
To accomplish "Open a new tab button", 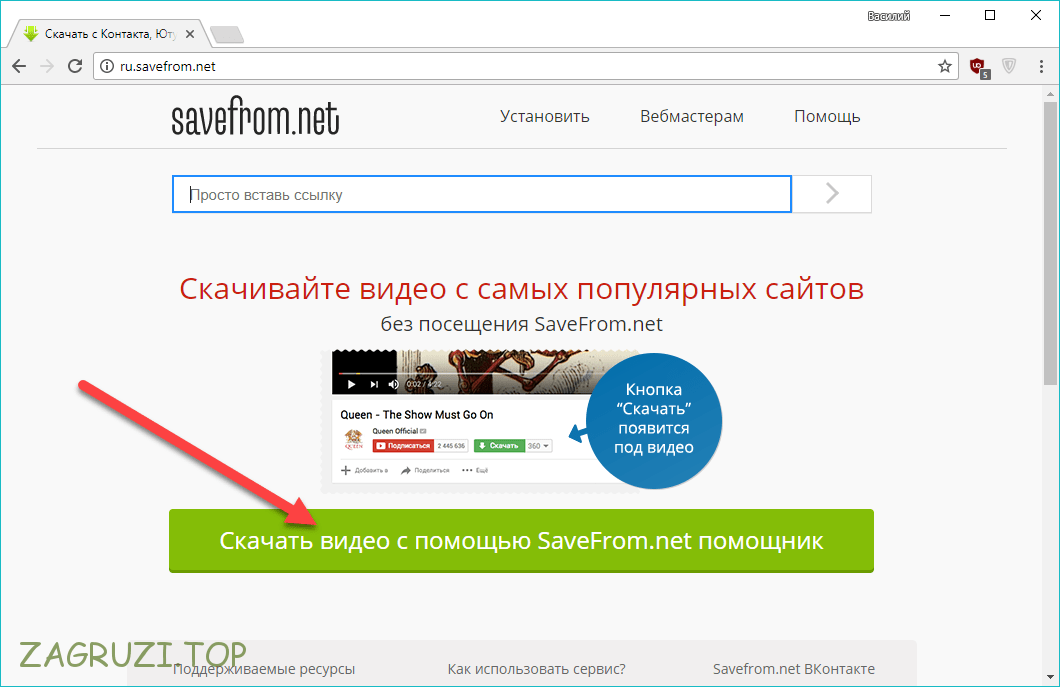I will point(226,34).
